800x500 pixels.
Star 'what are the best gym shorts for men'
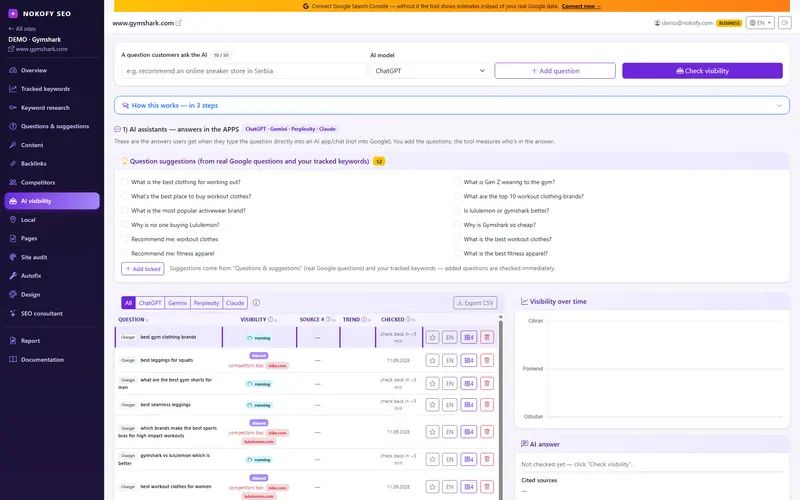tap(432, 383)
